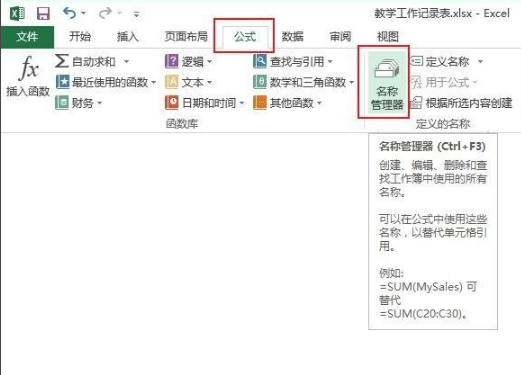
Task: Click the 根据所选内容创建 label
Action: pyautogui.click(x=469, y=103)
